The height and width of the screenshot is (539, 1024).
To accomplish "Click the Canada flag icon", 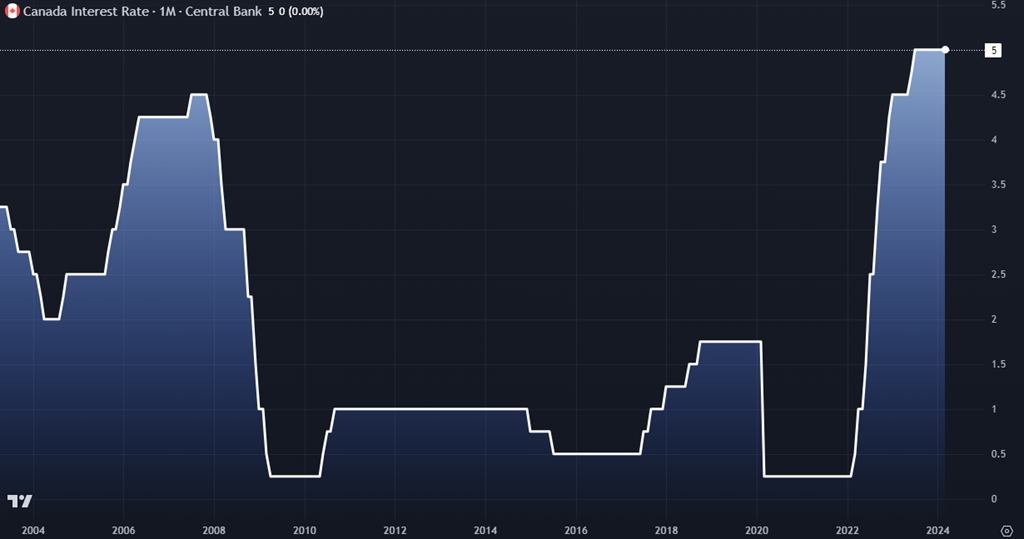I will [13, 11].
